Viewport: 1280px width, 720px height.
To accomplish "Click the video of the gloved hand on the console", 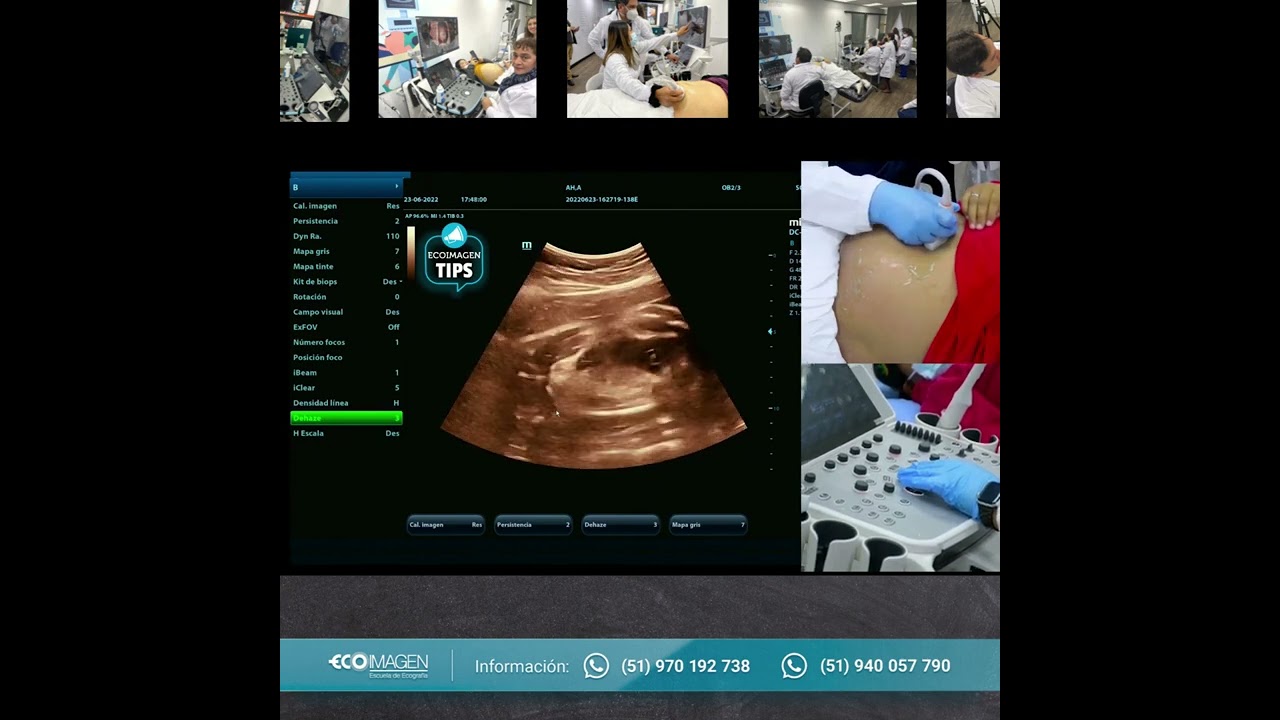I will (900, 468).
